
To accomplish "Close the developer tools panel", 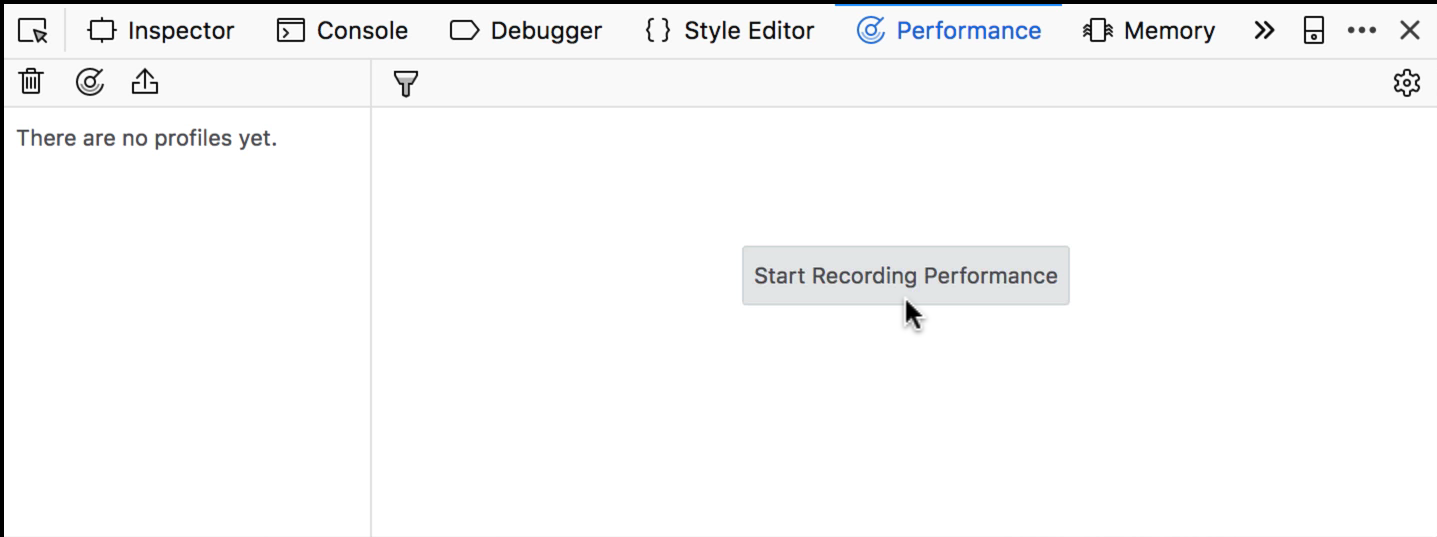I will coord(1410,31).
